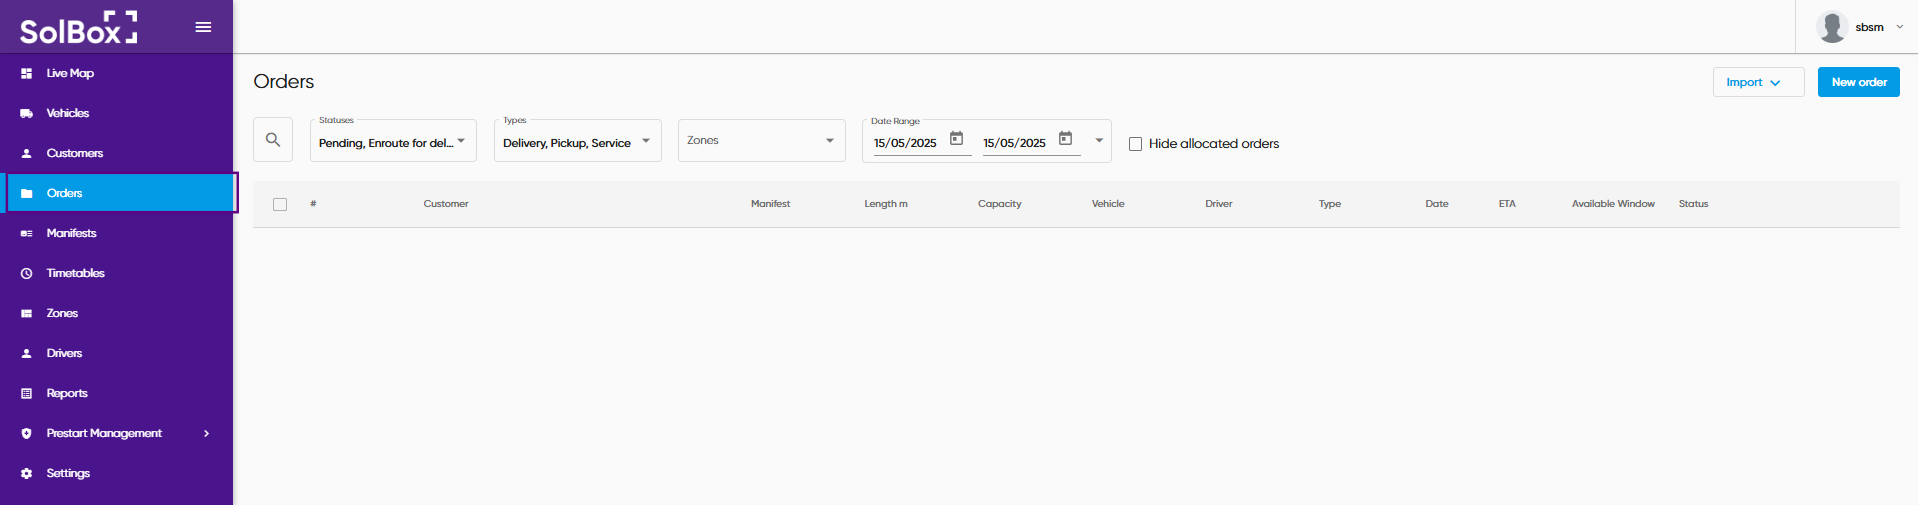
Task: Click the Live Map sidebar icon
Action: click(26, 73)
